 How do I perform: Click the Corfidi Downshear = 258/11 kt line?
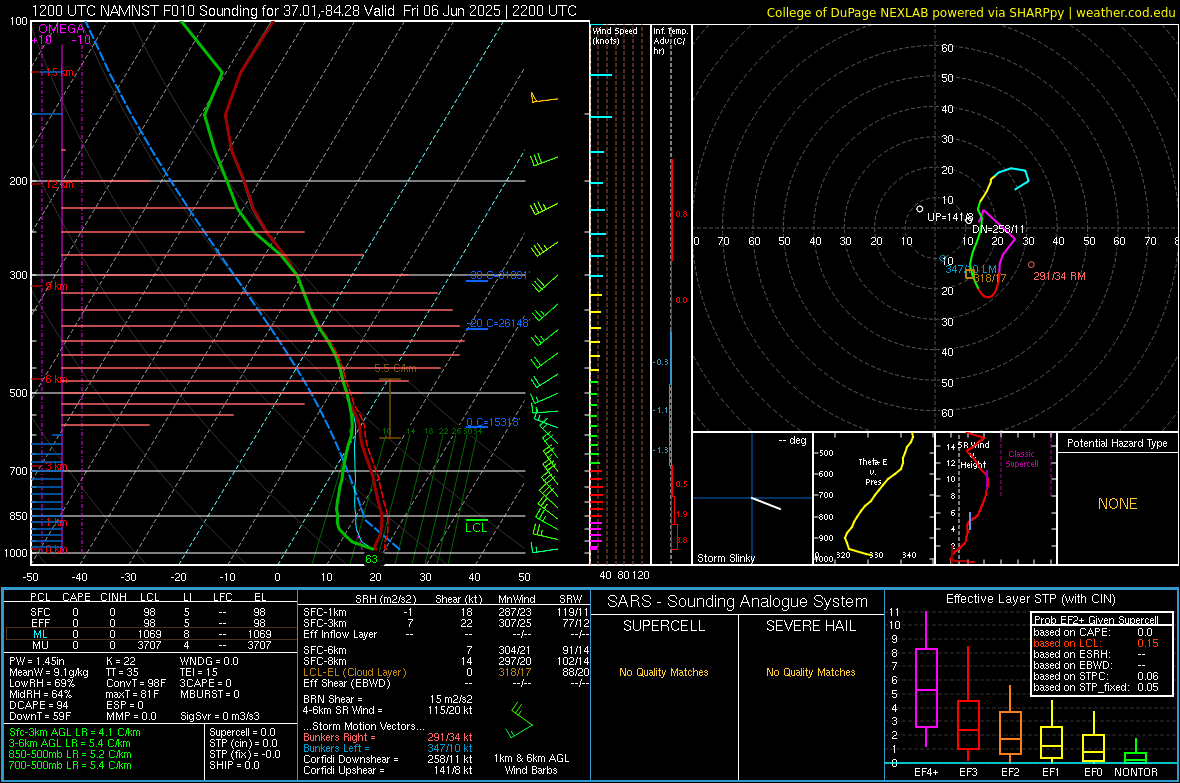[x=388, y=759]
